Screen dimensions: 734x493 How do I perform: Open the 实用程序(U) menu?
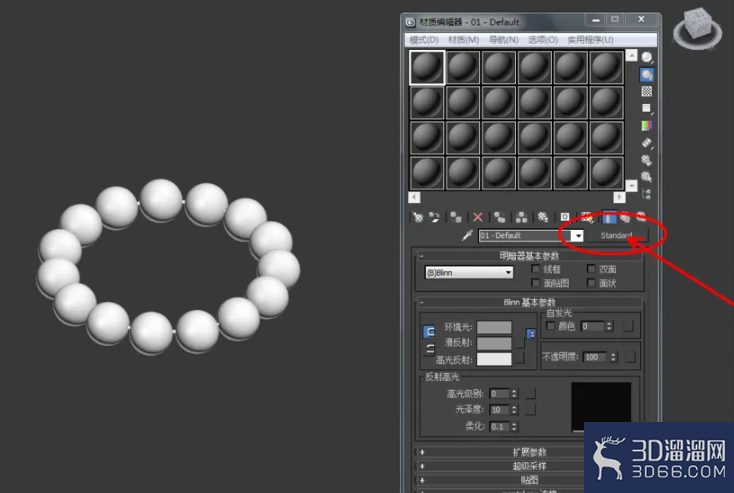tap(590, 40)
